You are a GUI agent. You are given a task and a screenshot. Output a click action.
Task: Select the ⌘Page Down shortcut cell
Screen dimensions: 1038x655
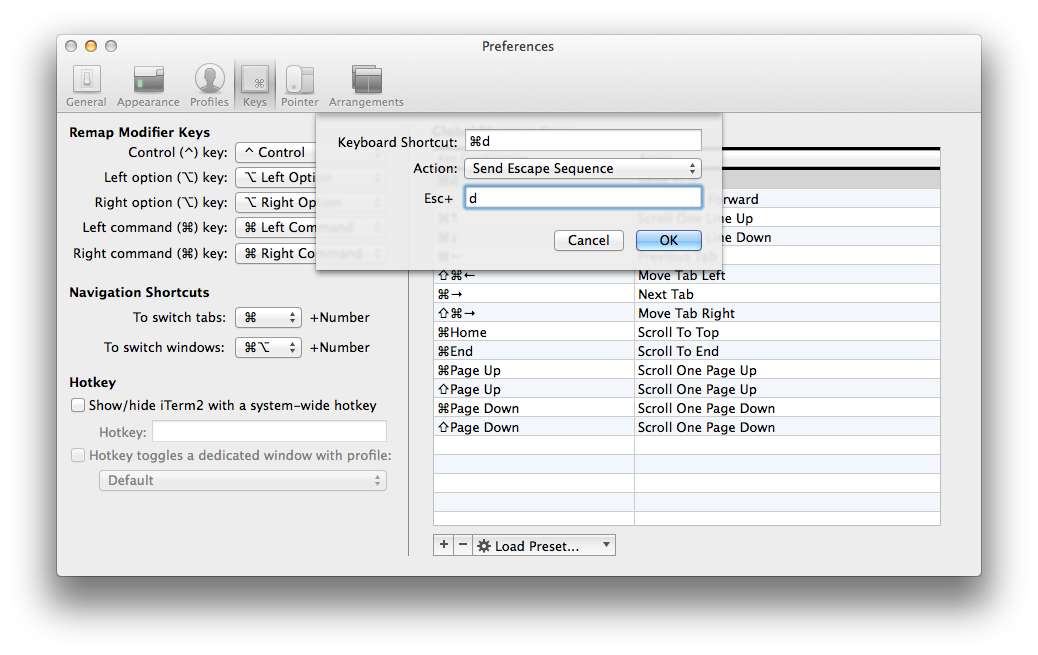pyautogui.click(x=534, y=409)
